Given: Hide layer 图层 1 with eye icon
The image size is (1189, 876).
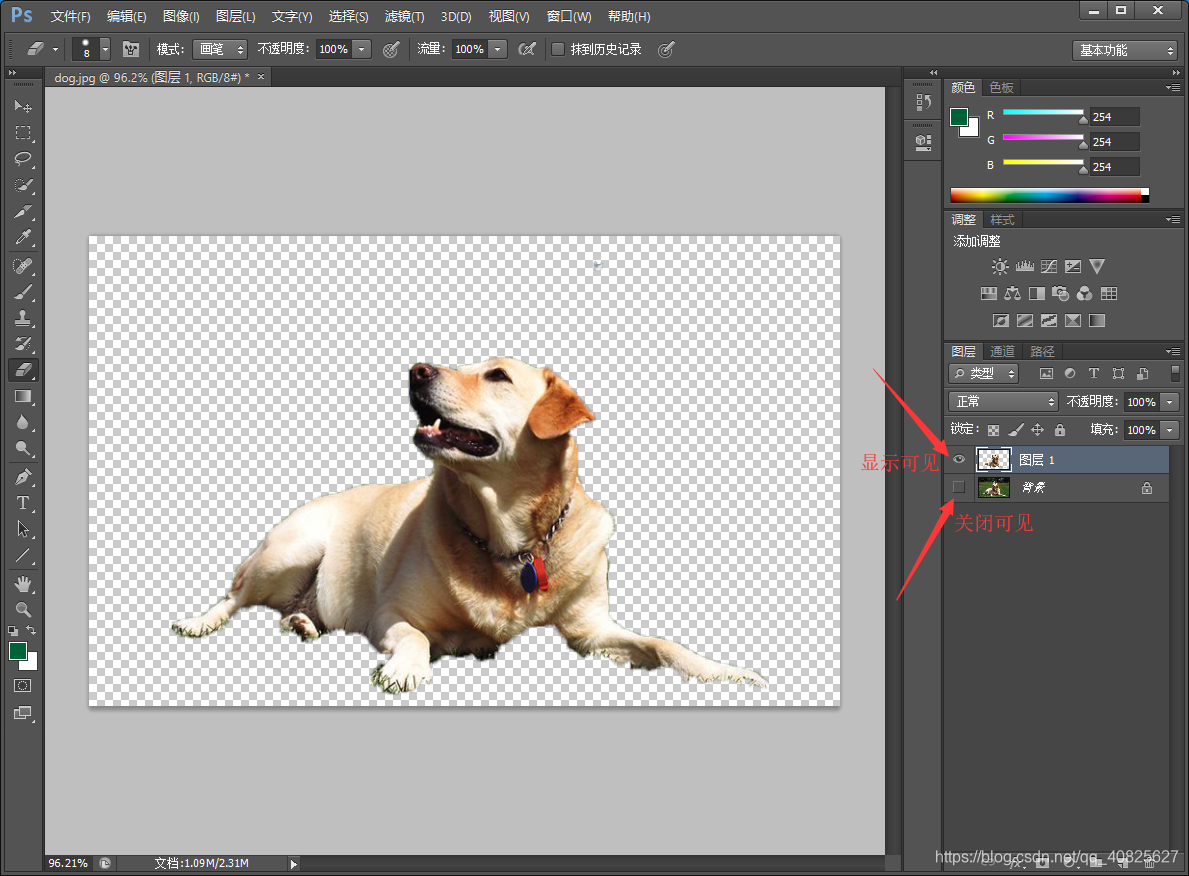Looking at the screenshot, I should pos(959,459).
